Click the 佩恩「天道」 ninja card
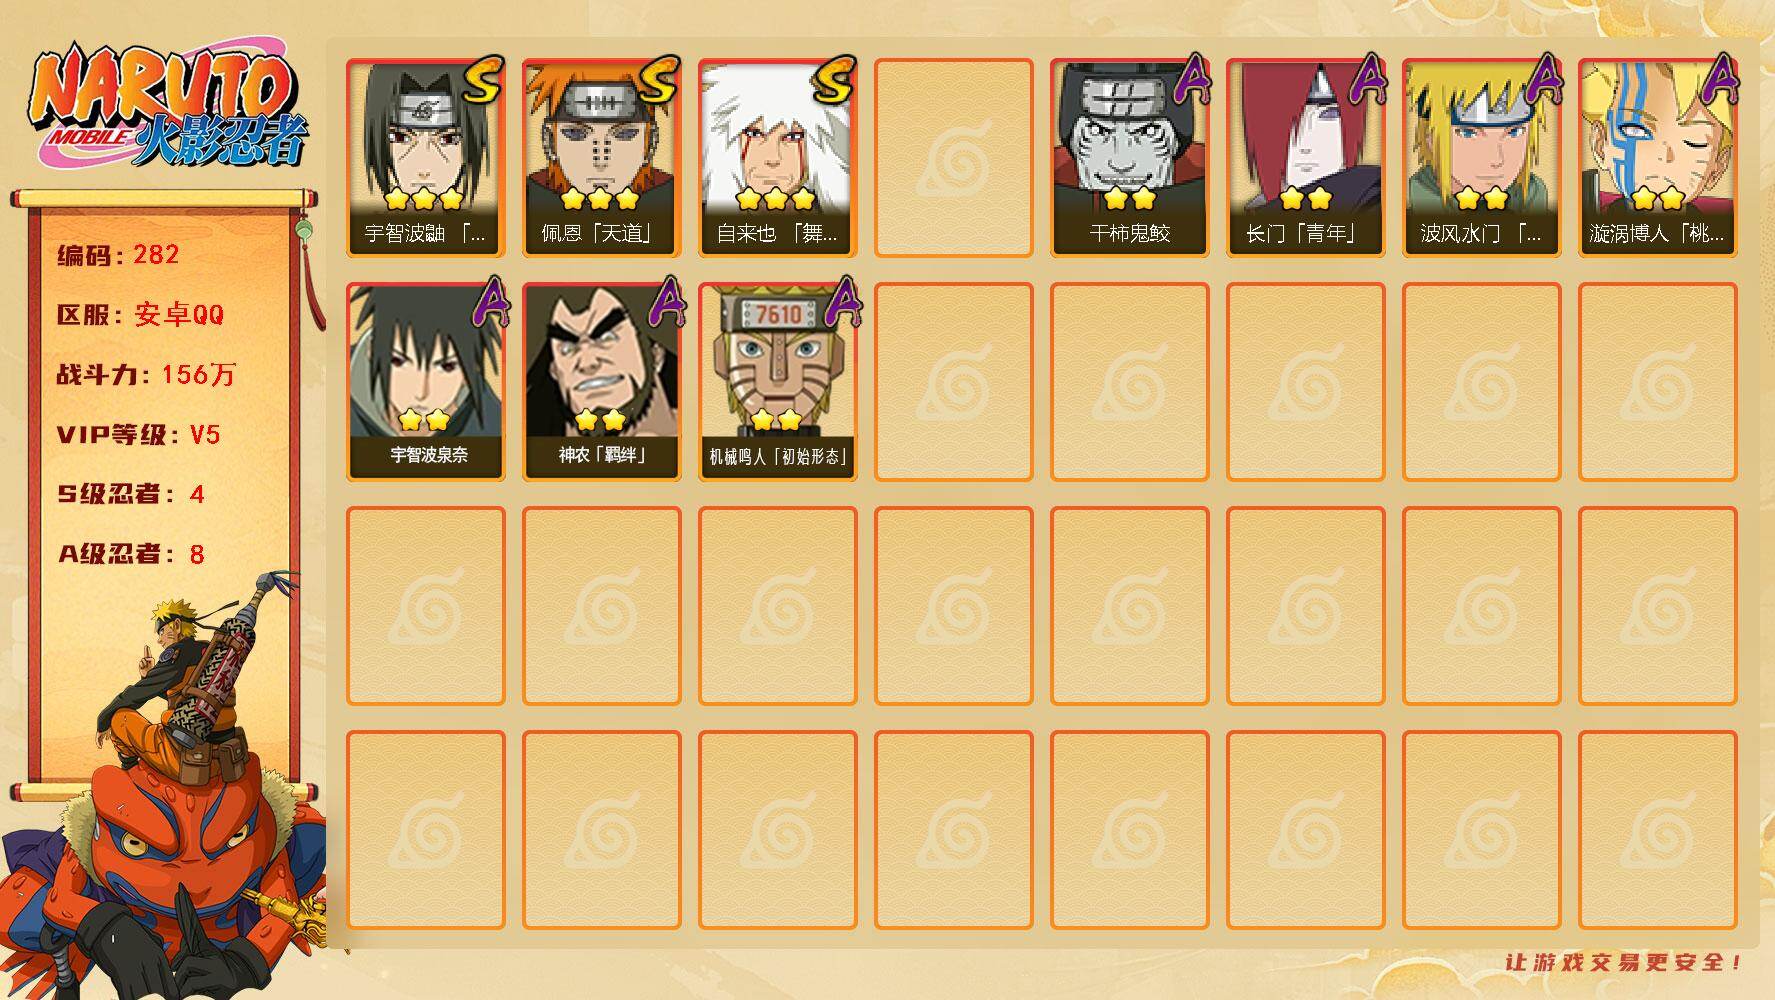 click(x=602, y=158)
